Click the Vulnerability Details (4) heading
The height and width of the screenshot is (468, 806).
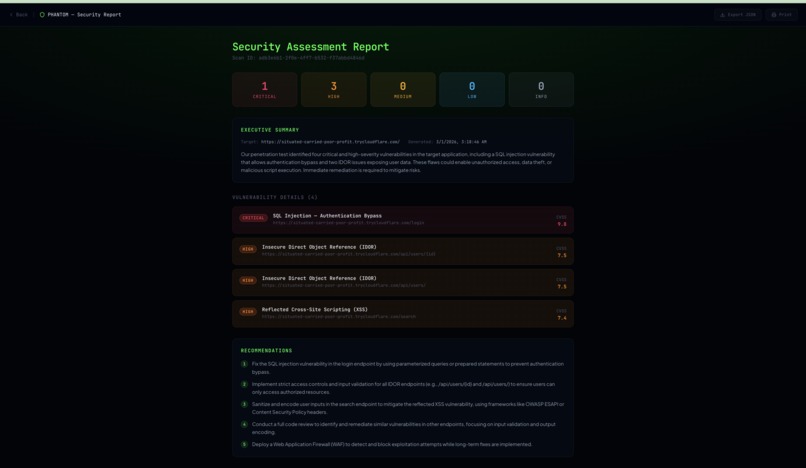click(x=274, y=197)
